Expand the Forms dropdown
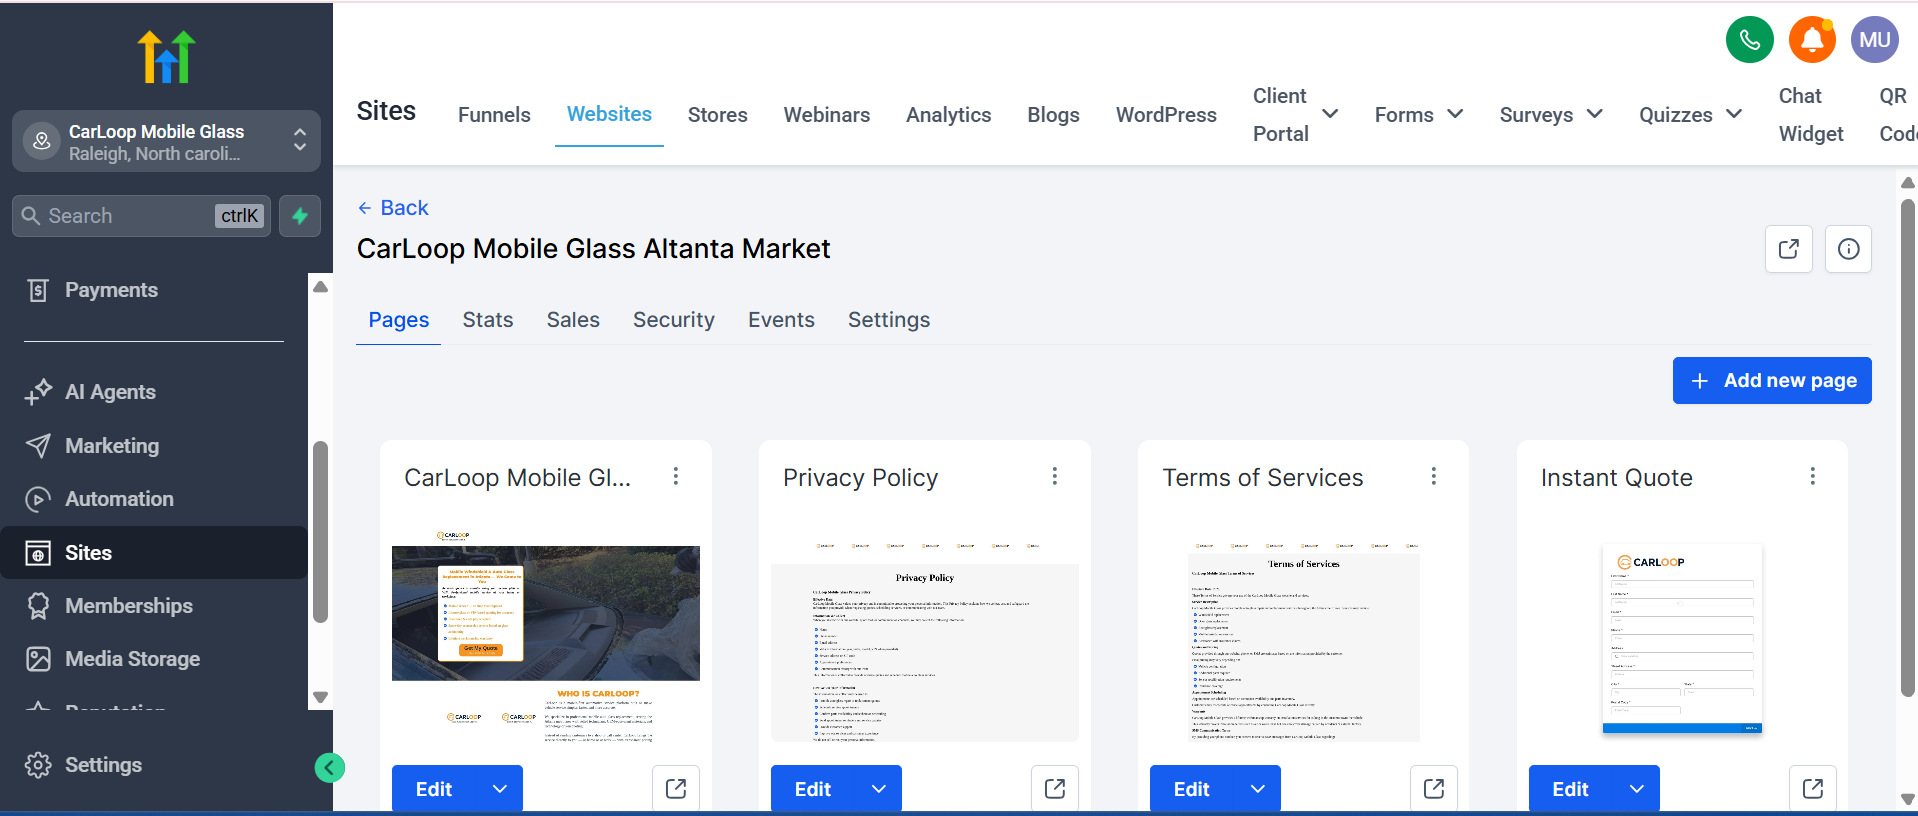Screen dimensions: 1918x816 pos(1455,114)
